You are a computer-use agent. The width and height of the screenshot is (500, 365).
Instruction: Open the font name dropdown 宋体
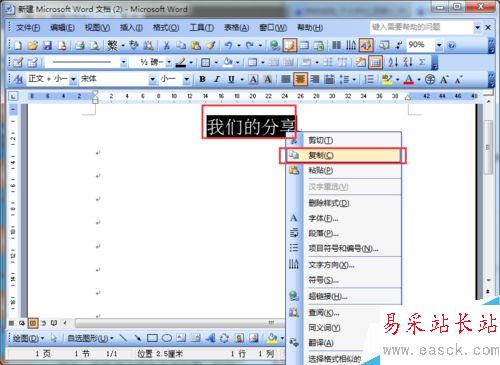coord(152,79)
